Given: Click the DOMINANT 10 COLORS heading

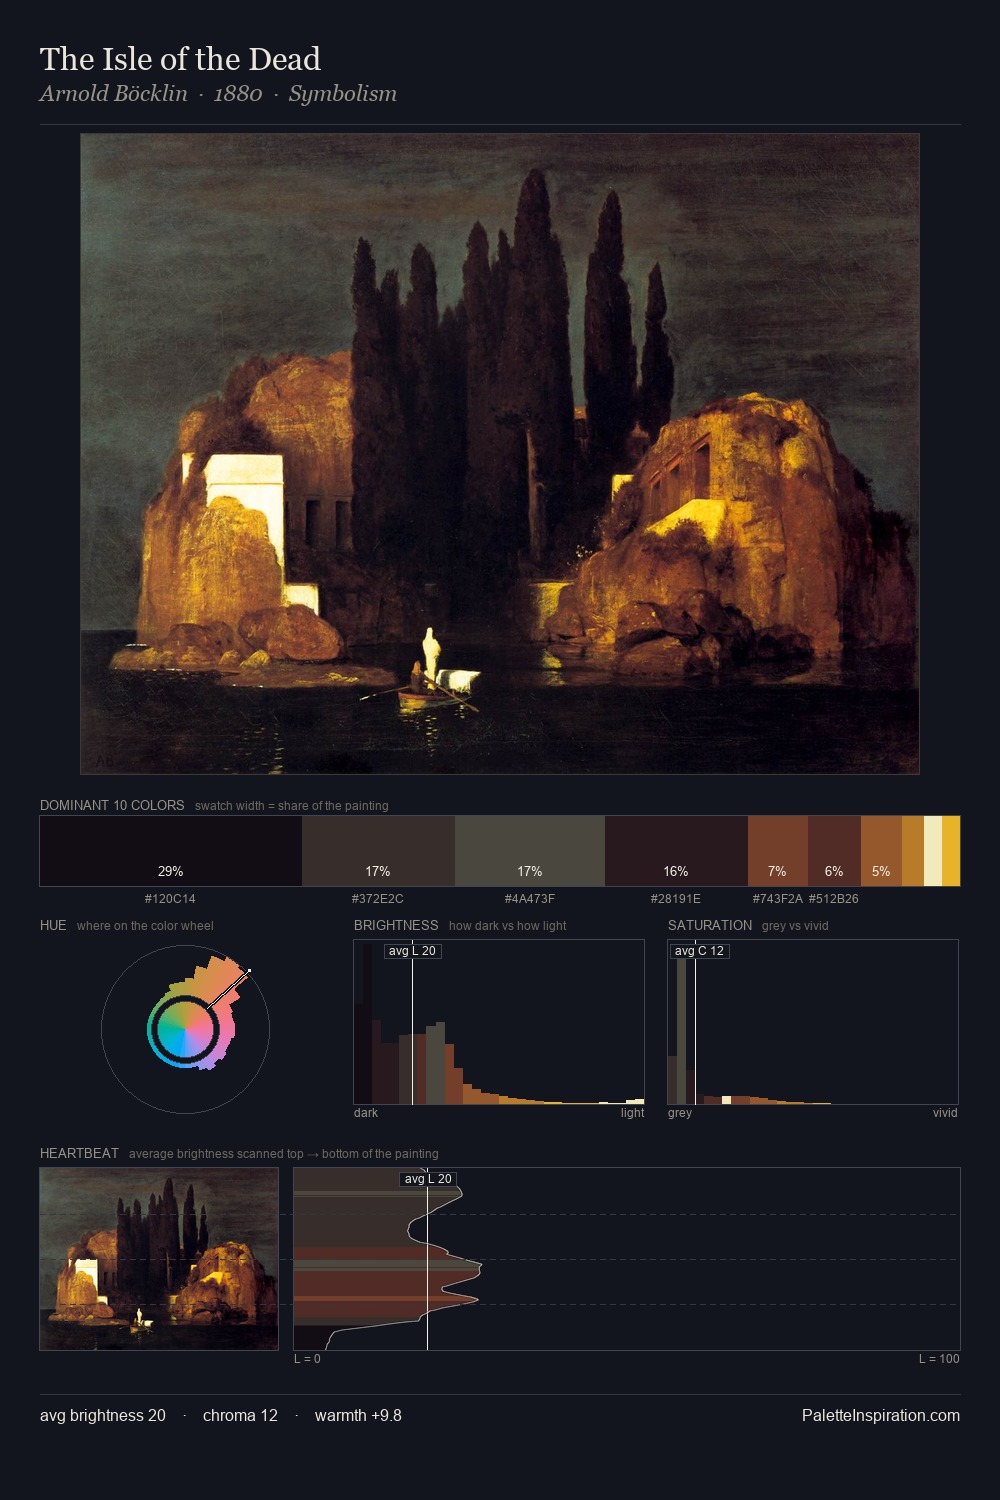Looking at the screenshot, I should click(112, 805).
